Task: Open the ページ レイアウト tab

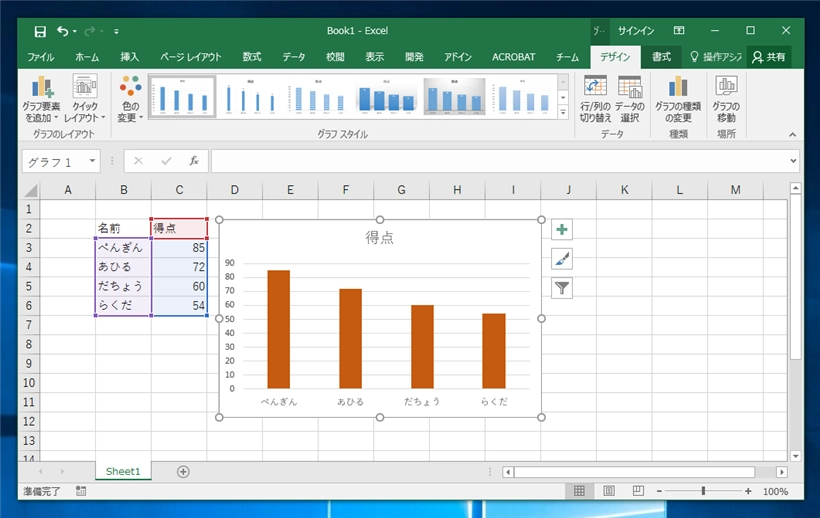Action: (190, 57)
